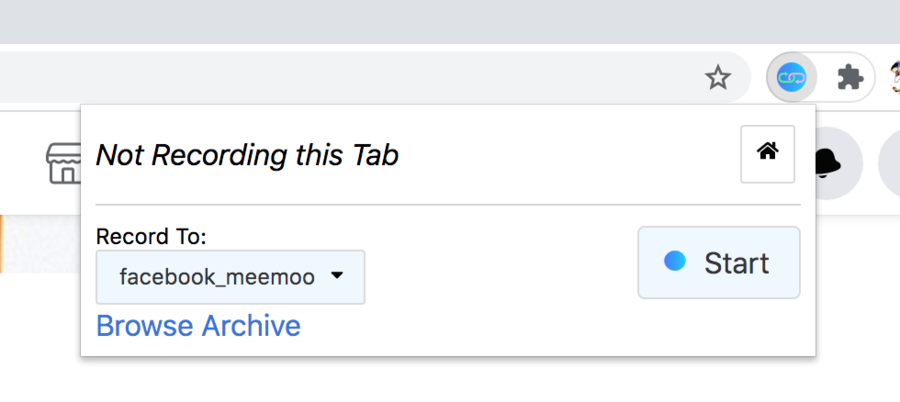900x402 pixels.
Task: Expand the Record To collection dropdown
Action: (x=230, y=277)
